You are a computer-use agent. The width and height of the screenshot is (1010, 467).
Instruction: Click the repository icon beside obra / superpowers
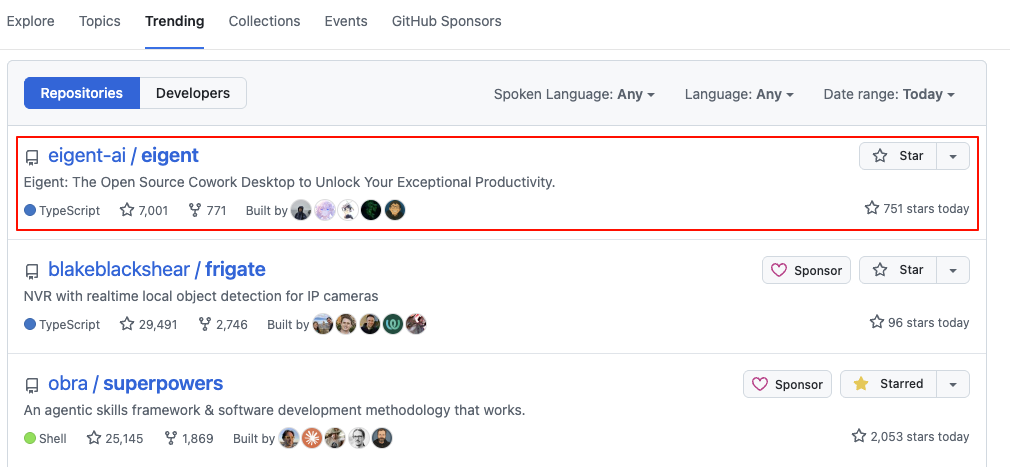tap(32, 385)
